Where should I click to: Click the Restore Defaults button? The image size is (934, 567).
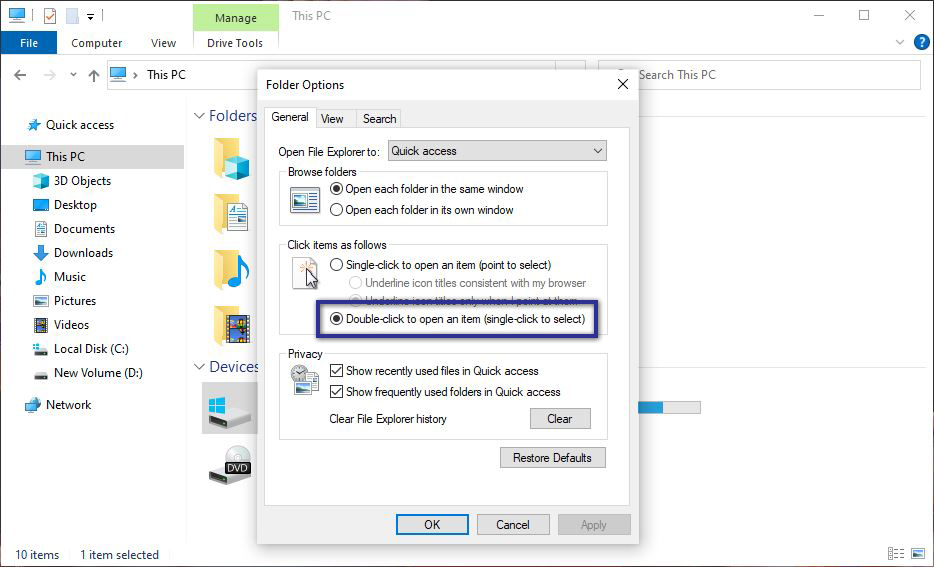[x=553, y=458]
